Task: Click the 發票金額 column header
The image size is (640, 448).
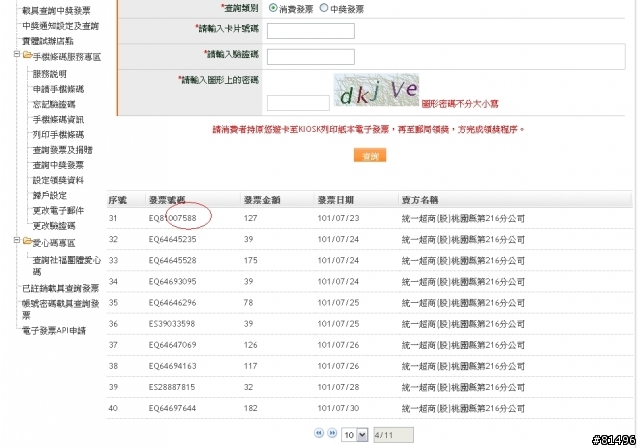Action: pyautogui.click(x=262, y=200)
